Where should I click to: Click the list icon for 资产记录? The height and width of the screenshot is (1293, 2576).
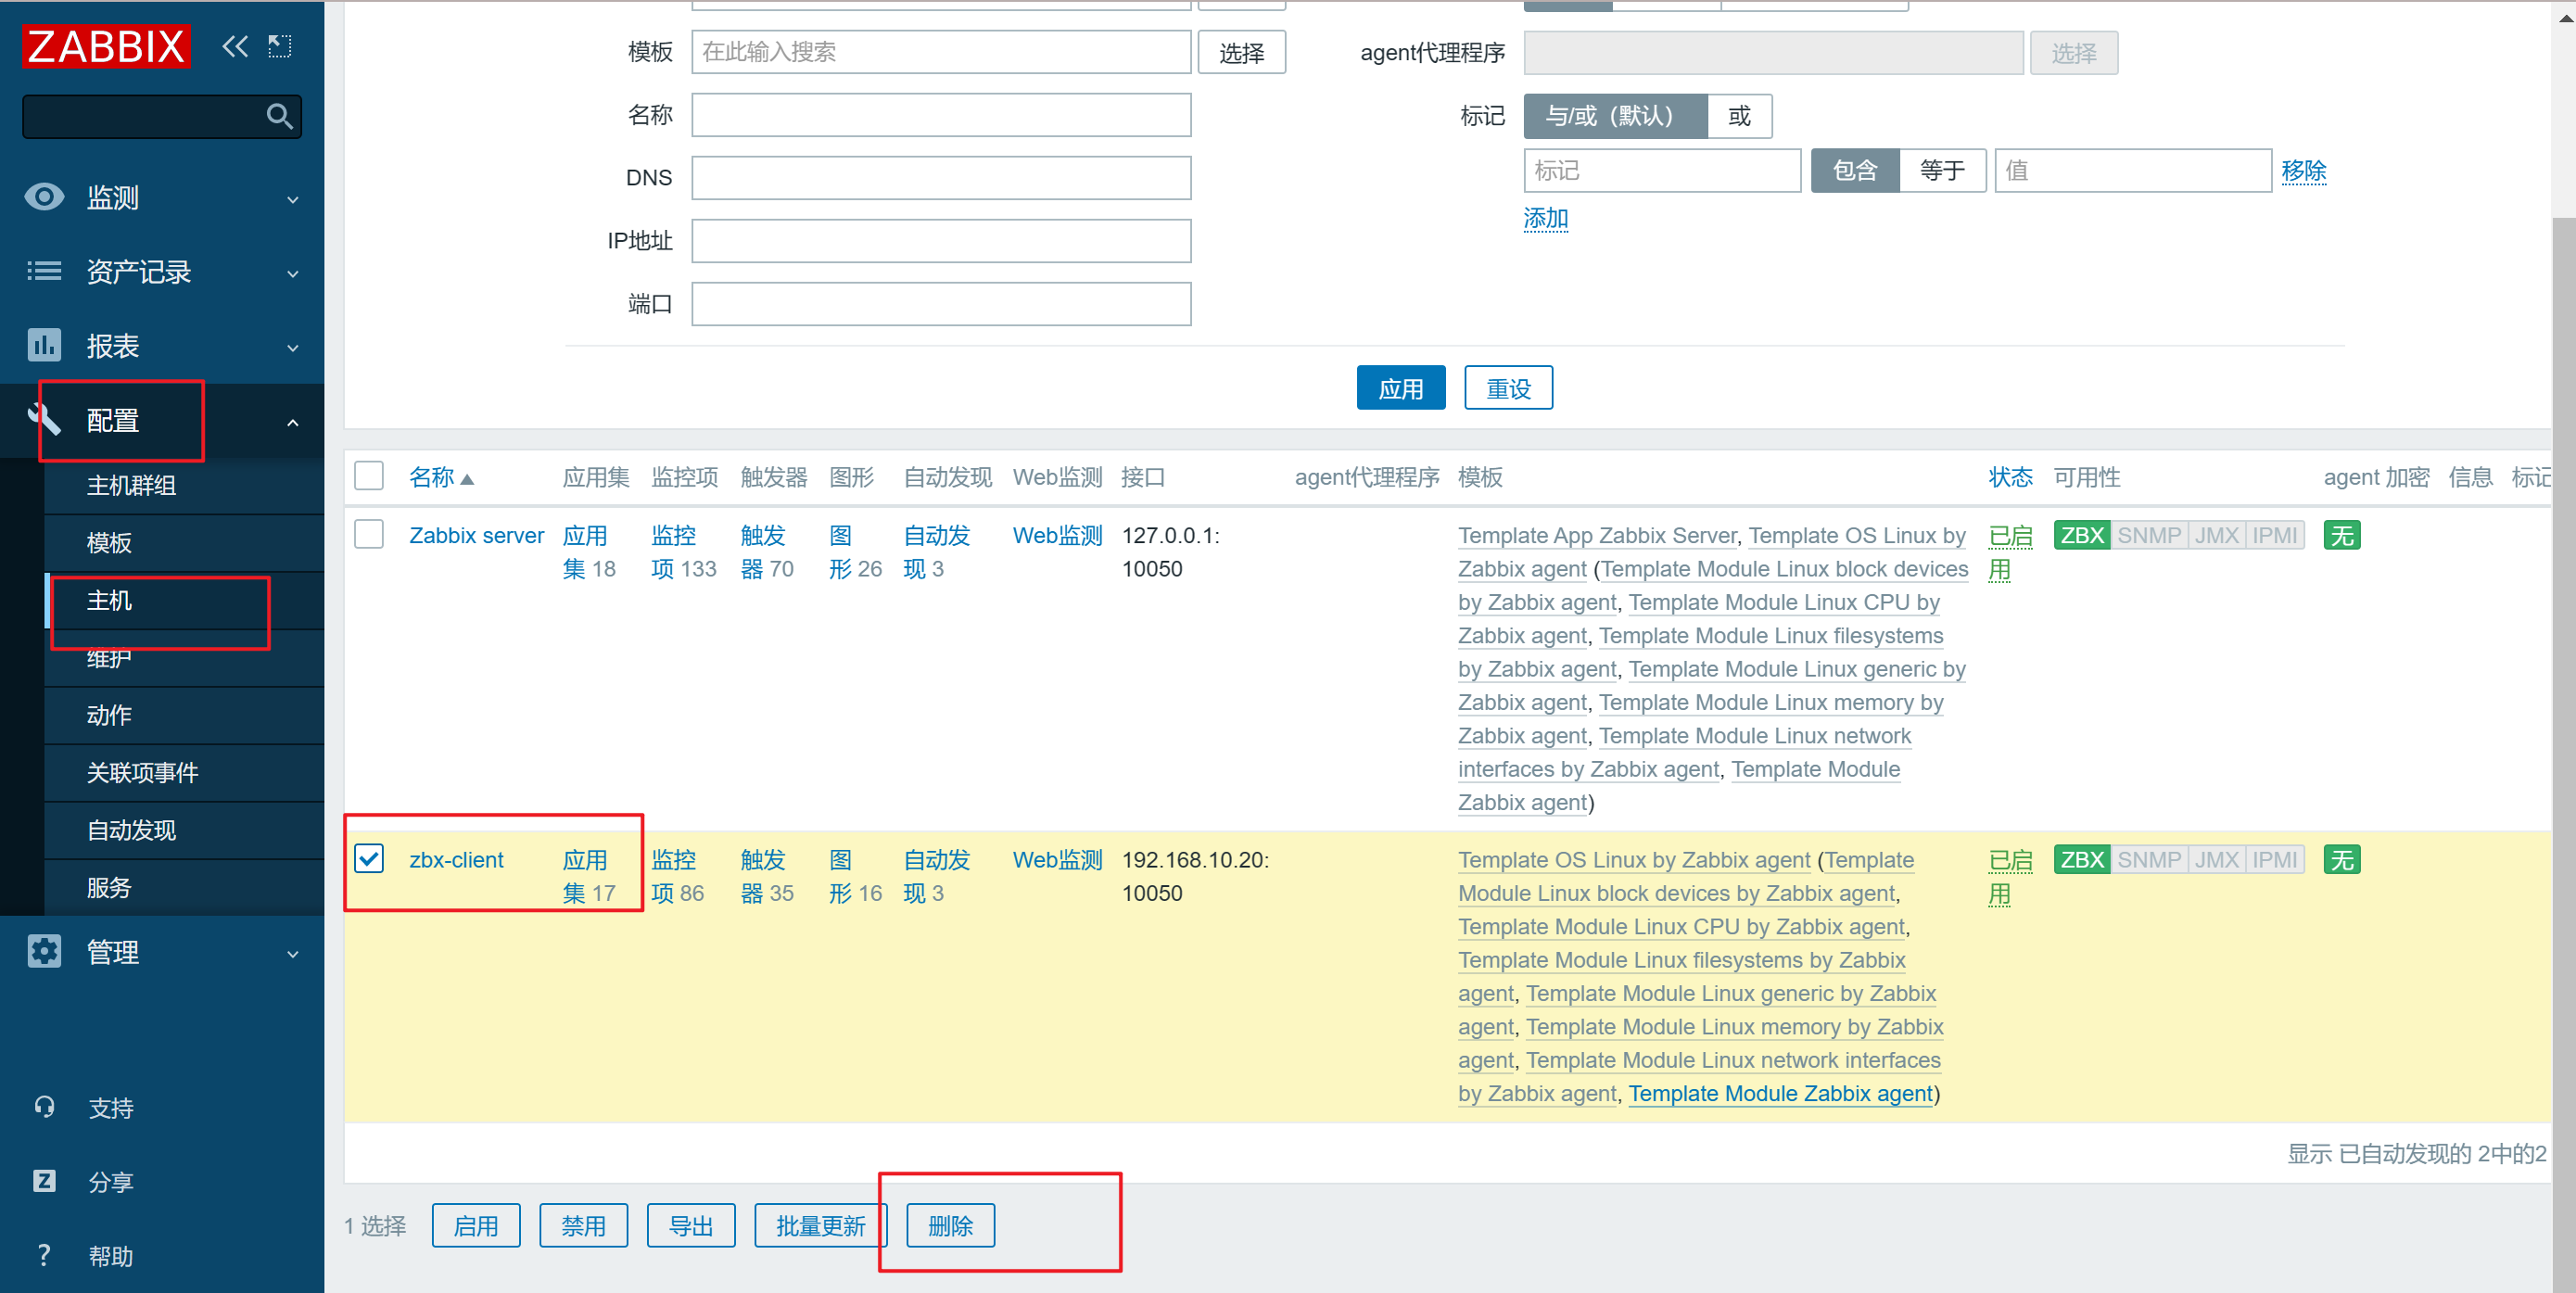click(x=44, y=271)
